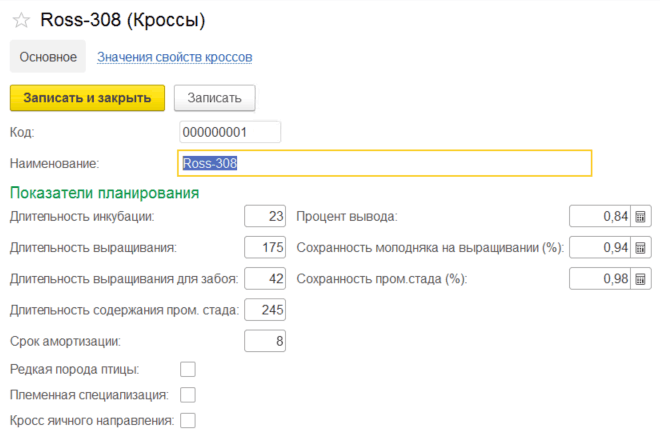Click Длительность выращивания field showing 175
The height and width of the screenshot is (444, 660).
click(265, 247)
